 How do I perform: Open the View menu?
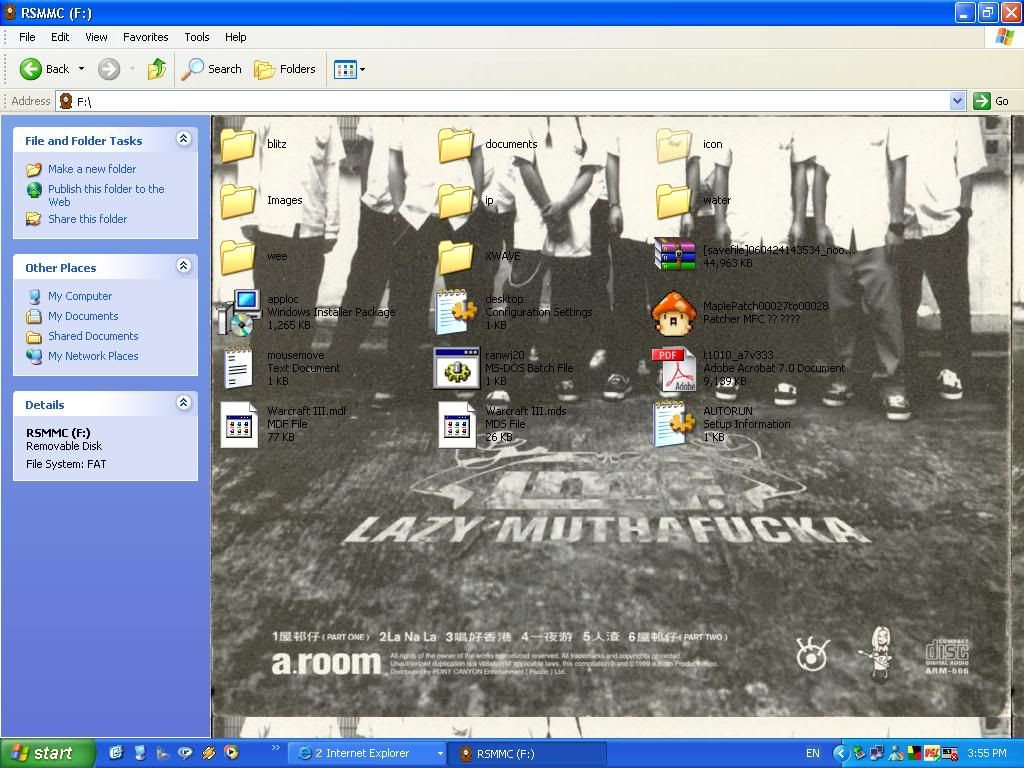[96, 37]
